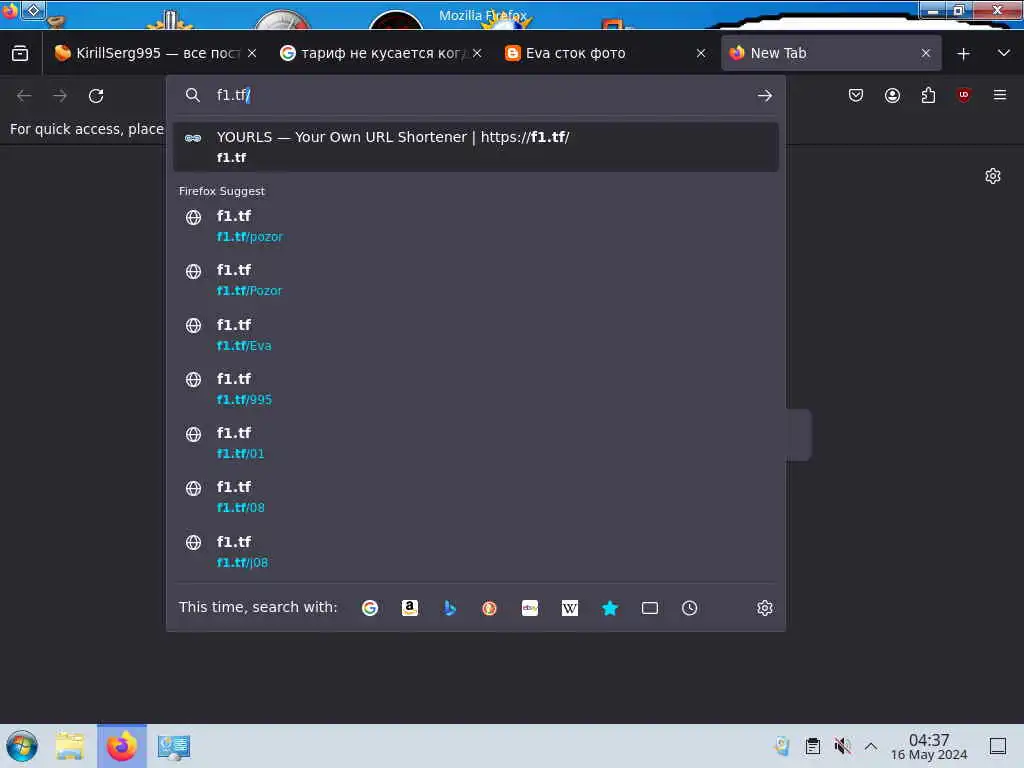Search this time with Amazon
This screenshot has width=1024, height=768.
409,608
